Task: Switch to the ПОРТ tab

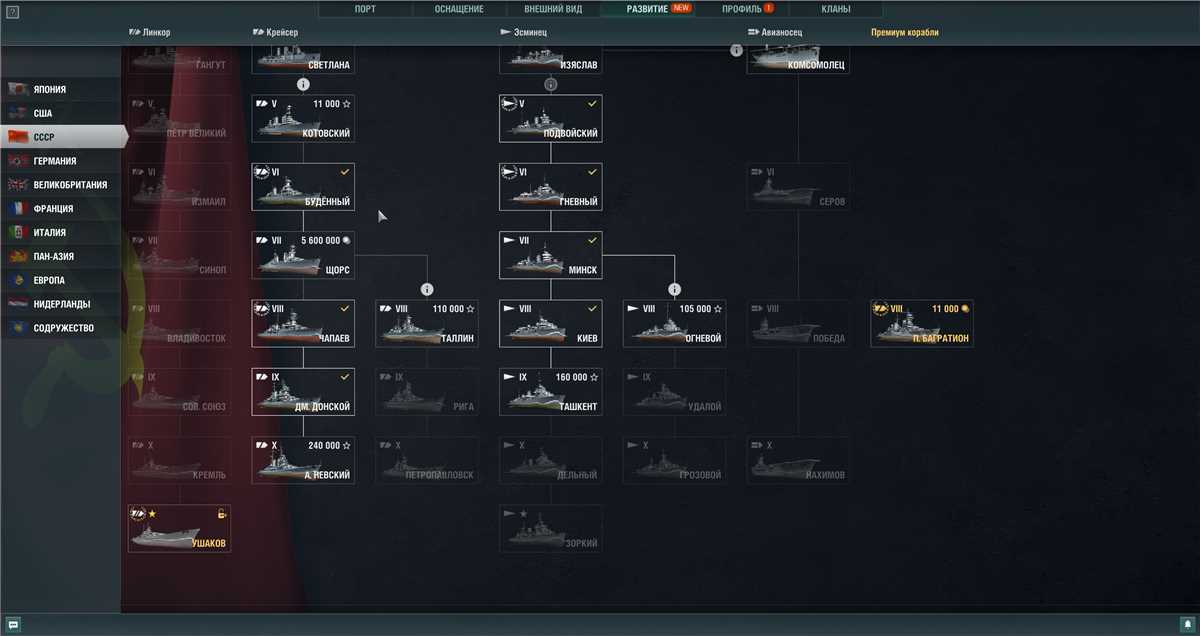Action: tap(366, 9)
